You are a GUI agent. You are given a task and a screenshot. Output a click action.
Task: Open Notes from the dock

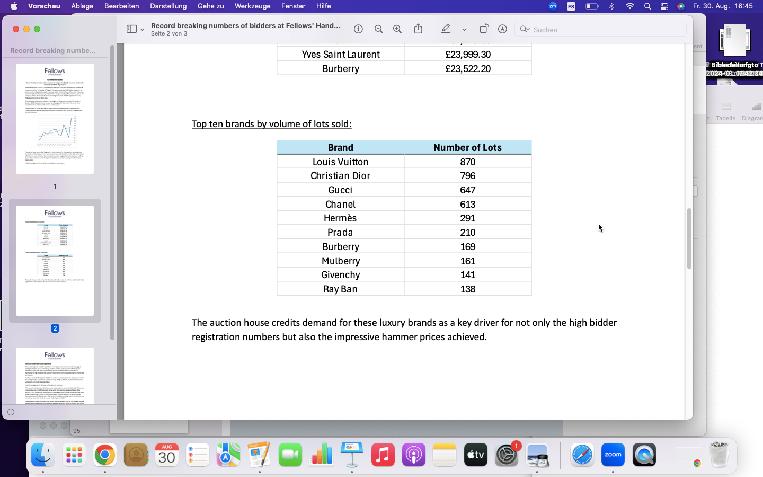(x=445, y=455)
